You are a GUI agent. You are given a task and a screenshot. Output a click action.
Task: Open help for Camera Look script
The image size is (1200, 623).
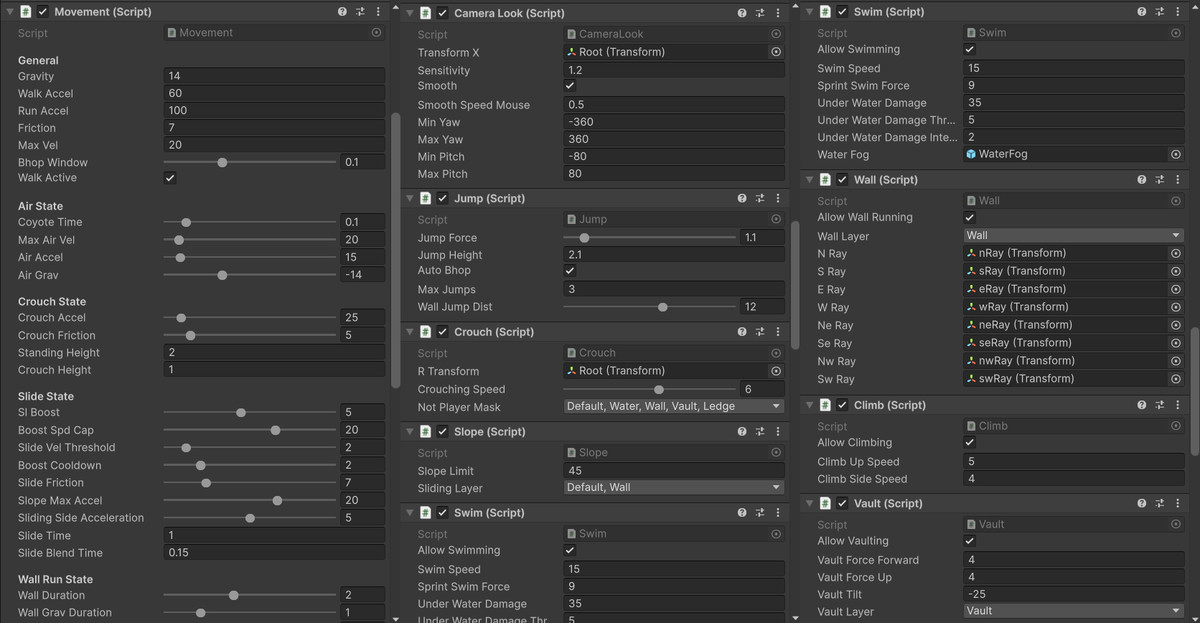pos(742,13)
